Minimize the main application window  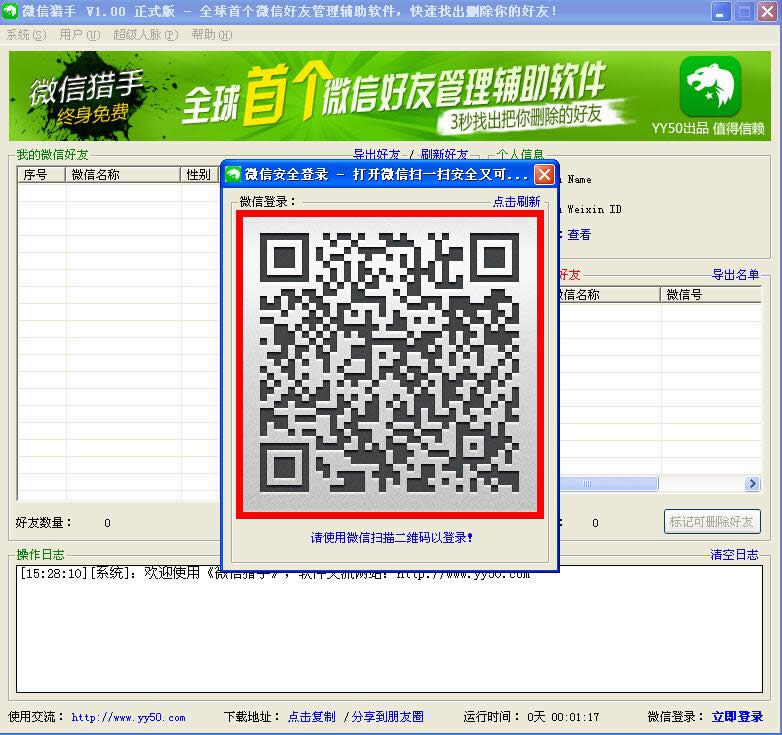pyautogui.click(x=721, y=12)
